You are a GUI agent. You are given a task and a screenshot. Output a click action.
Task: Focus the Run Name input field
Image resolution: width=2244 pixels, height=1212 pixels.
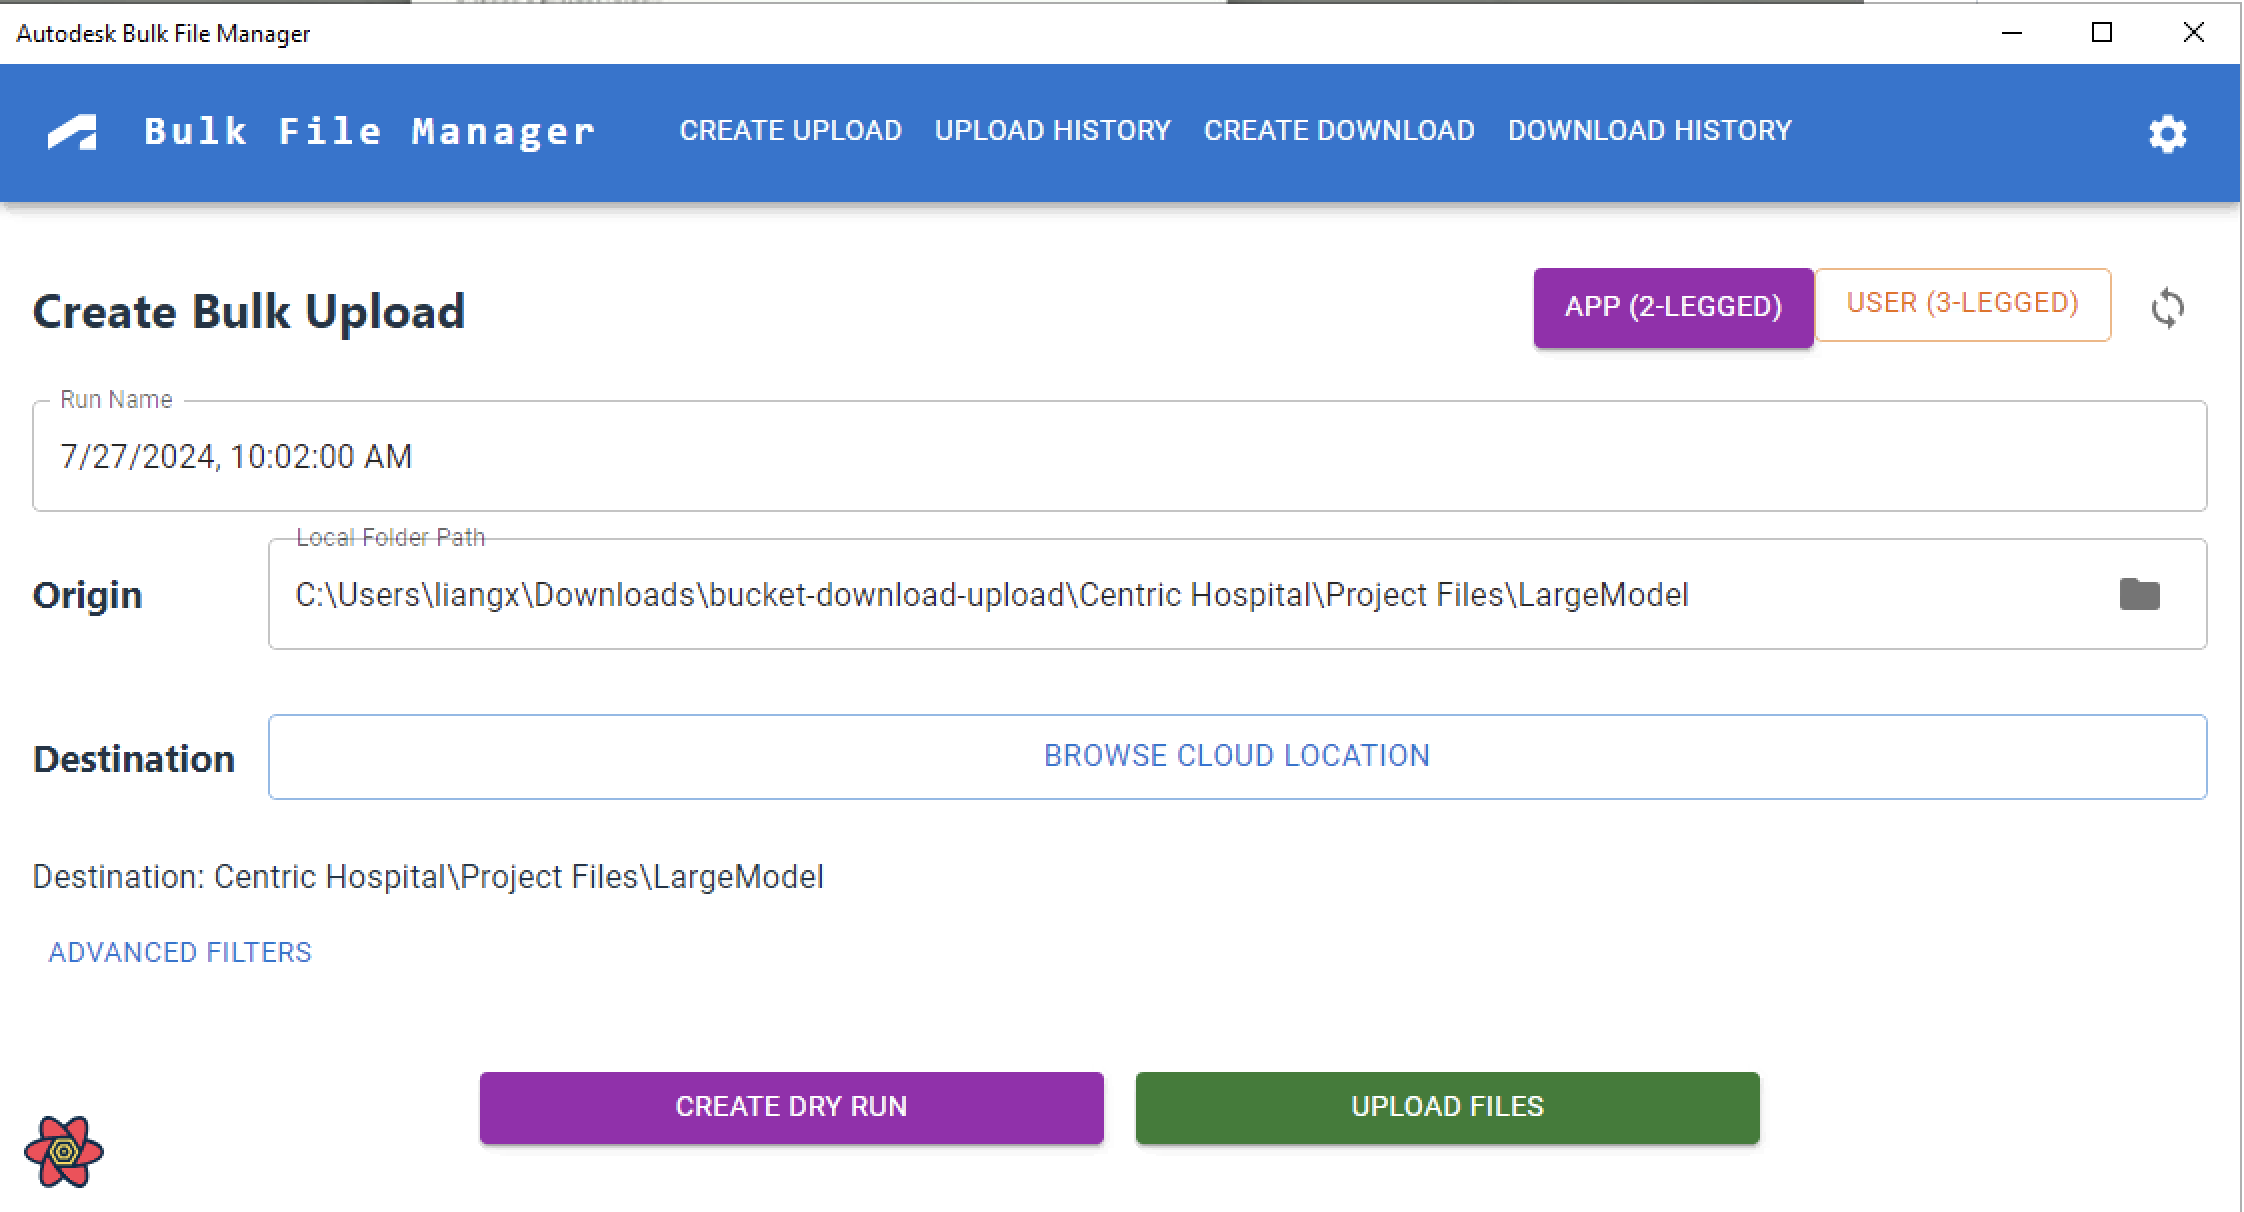[1119, 456]
